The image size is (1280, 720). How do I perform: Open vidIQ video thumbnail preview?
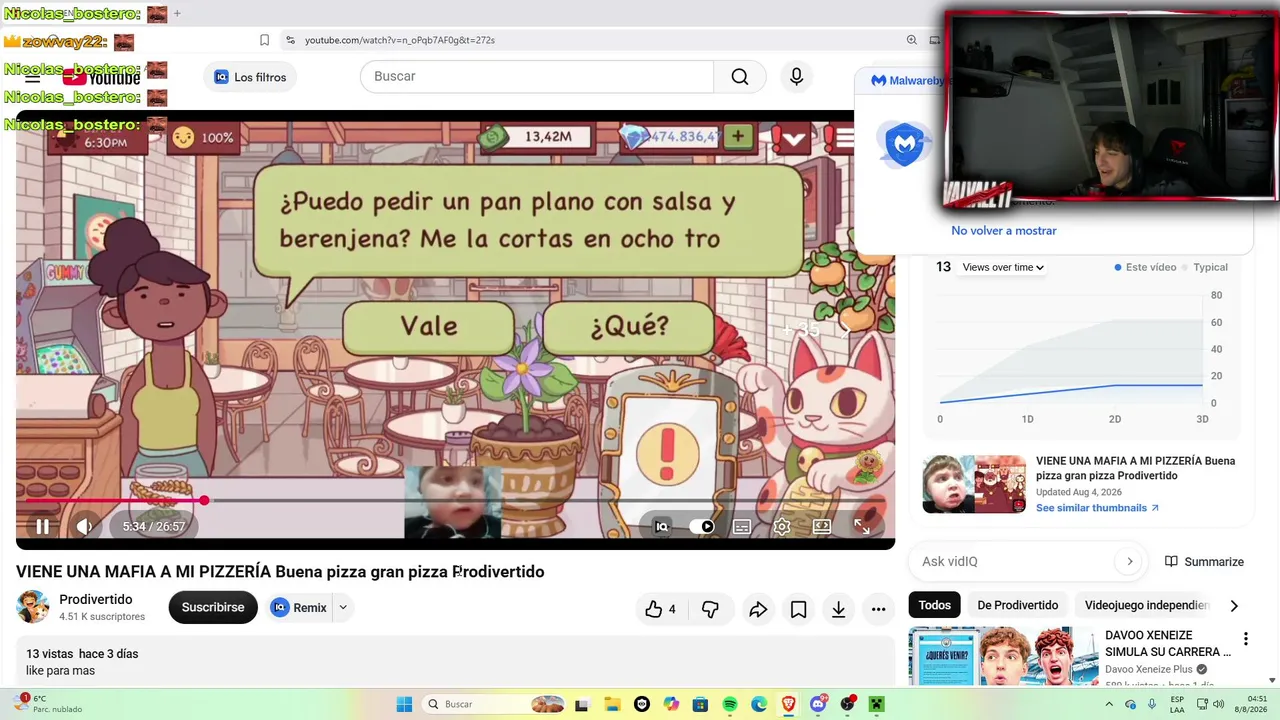click(974, 485)
